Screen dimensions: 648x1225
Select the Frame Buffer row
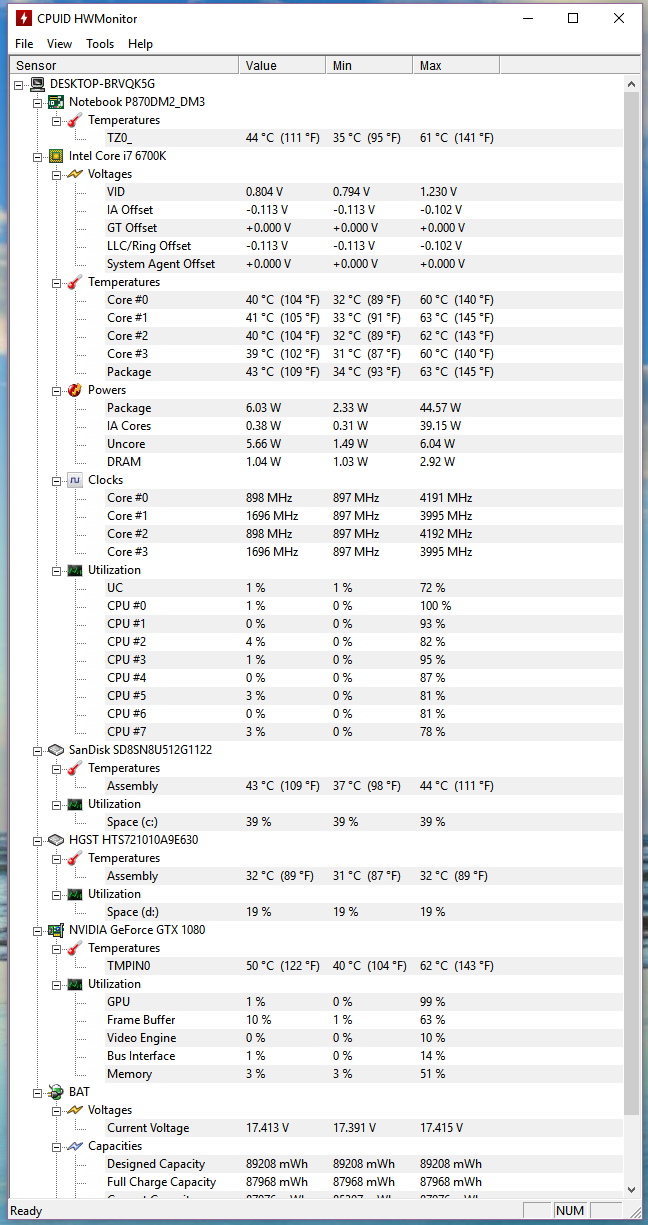coord(364,1020)
